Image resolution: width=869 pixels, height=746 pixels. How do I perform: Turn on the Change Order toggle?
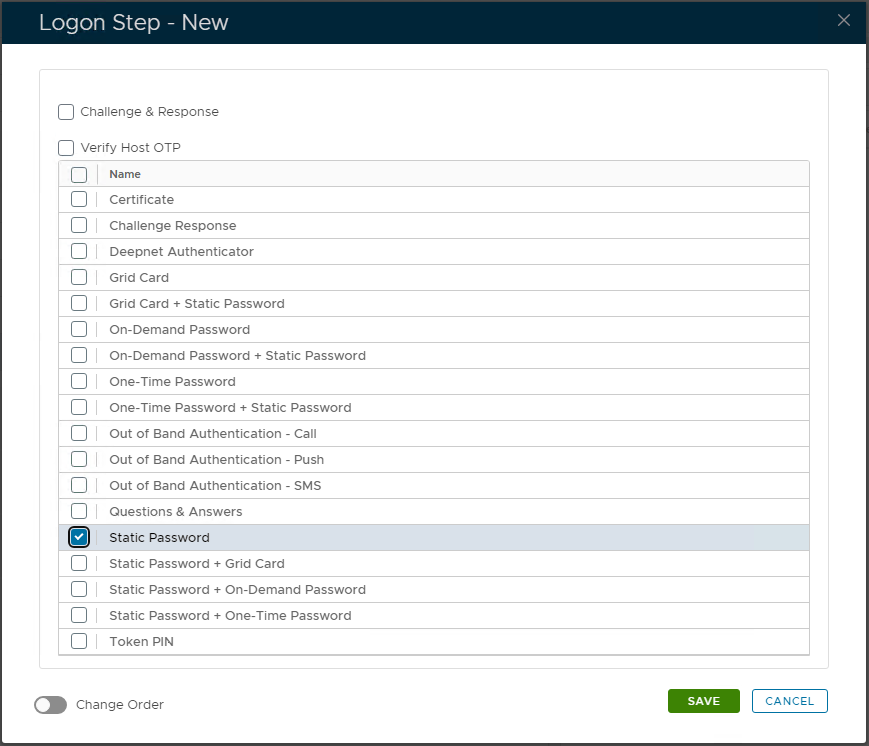tap(50, 705)
